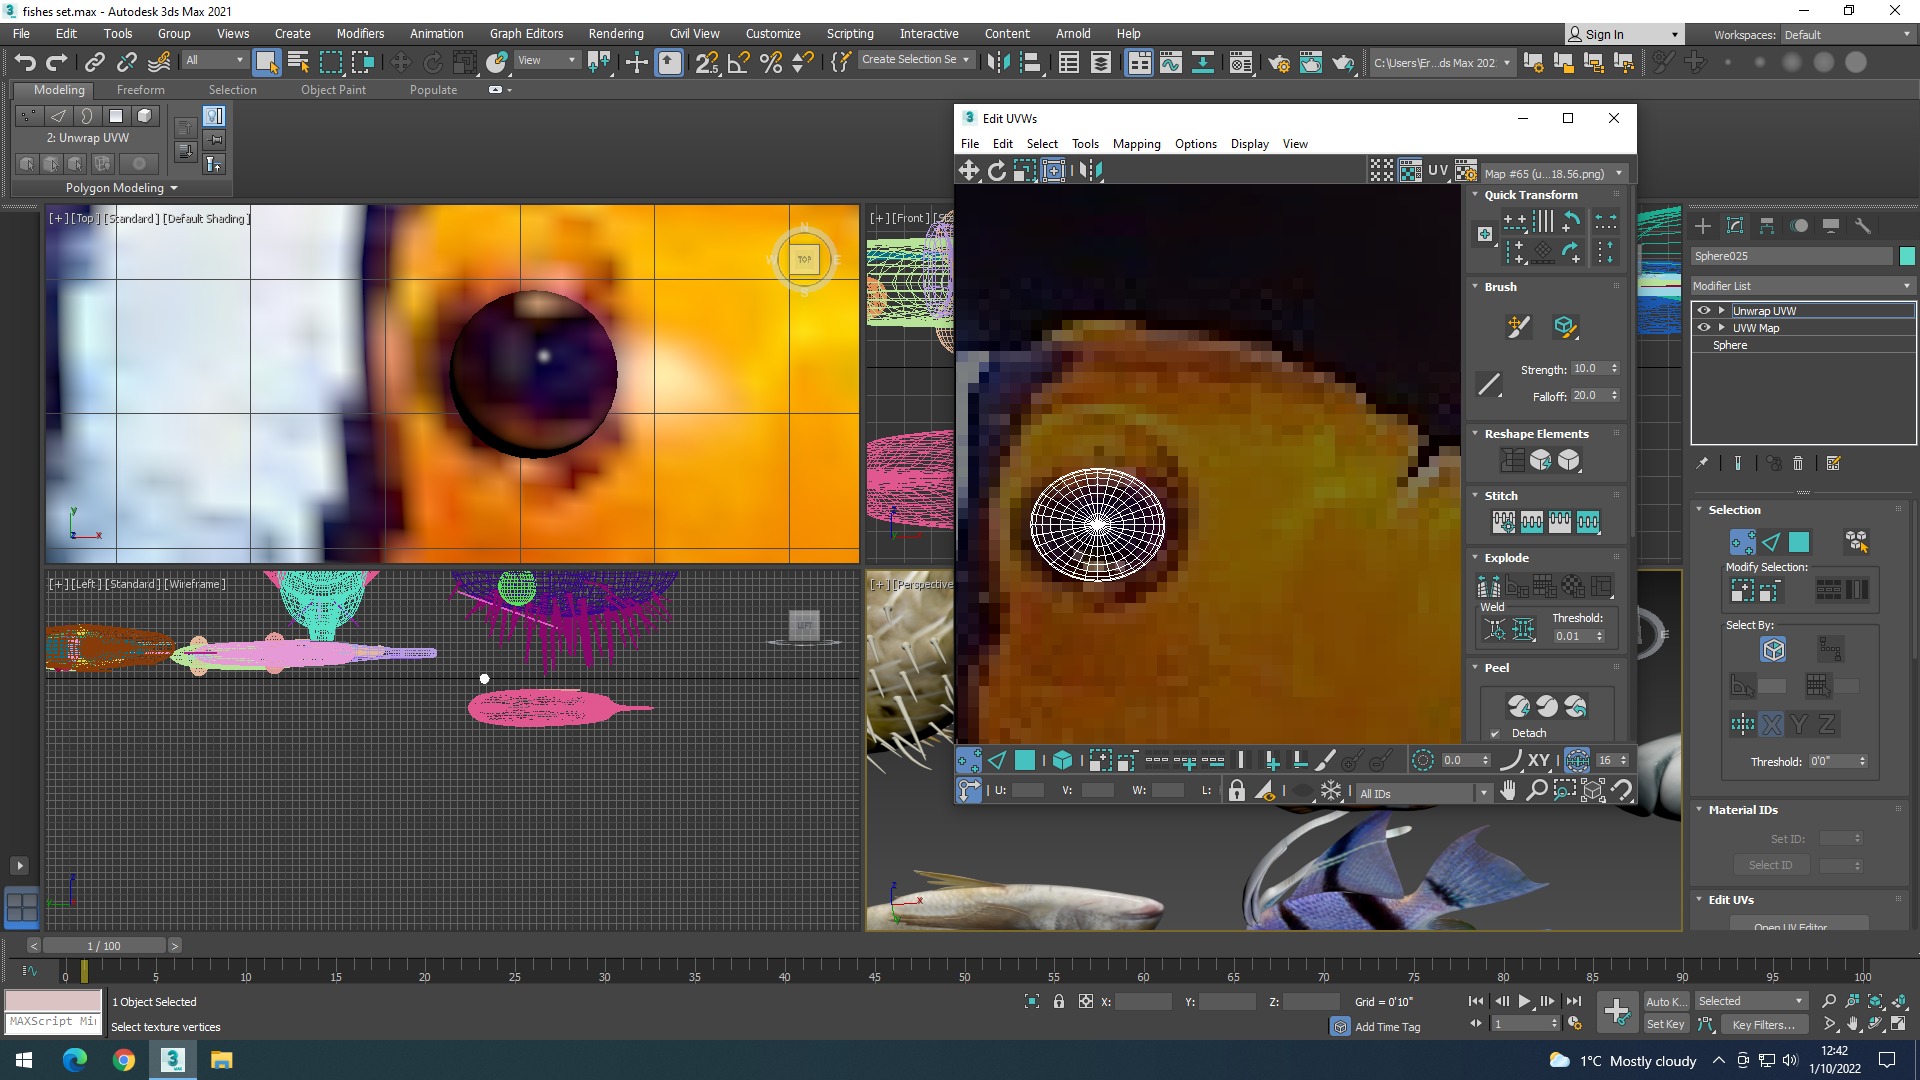Toggle Vertex sub-object mode in Selection rollout
Viewport: 1920px width, 1080px height.
tap(1742, 542)
